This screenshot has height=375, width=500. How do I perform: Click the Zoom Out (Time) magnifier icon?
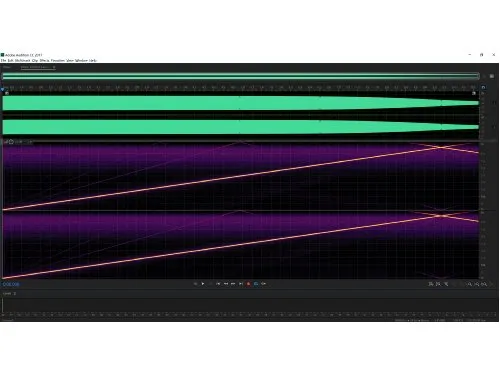(477, 284)
